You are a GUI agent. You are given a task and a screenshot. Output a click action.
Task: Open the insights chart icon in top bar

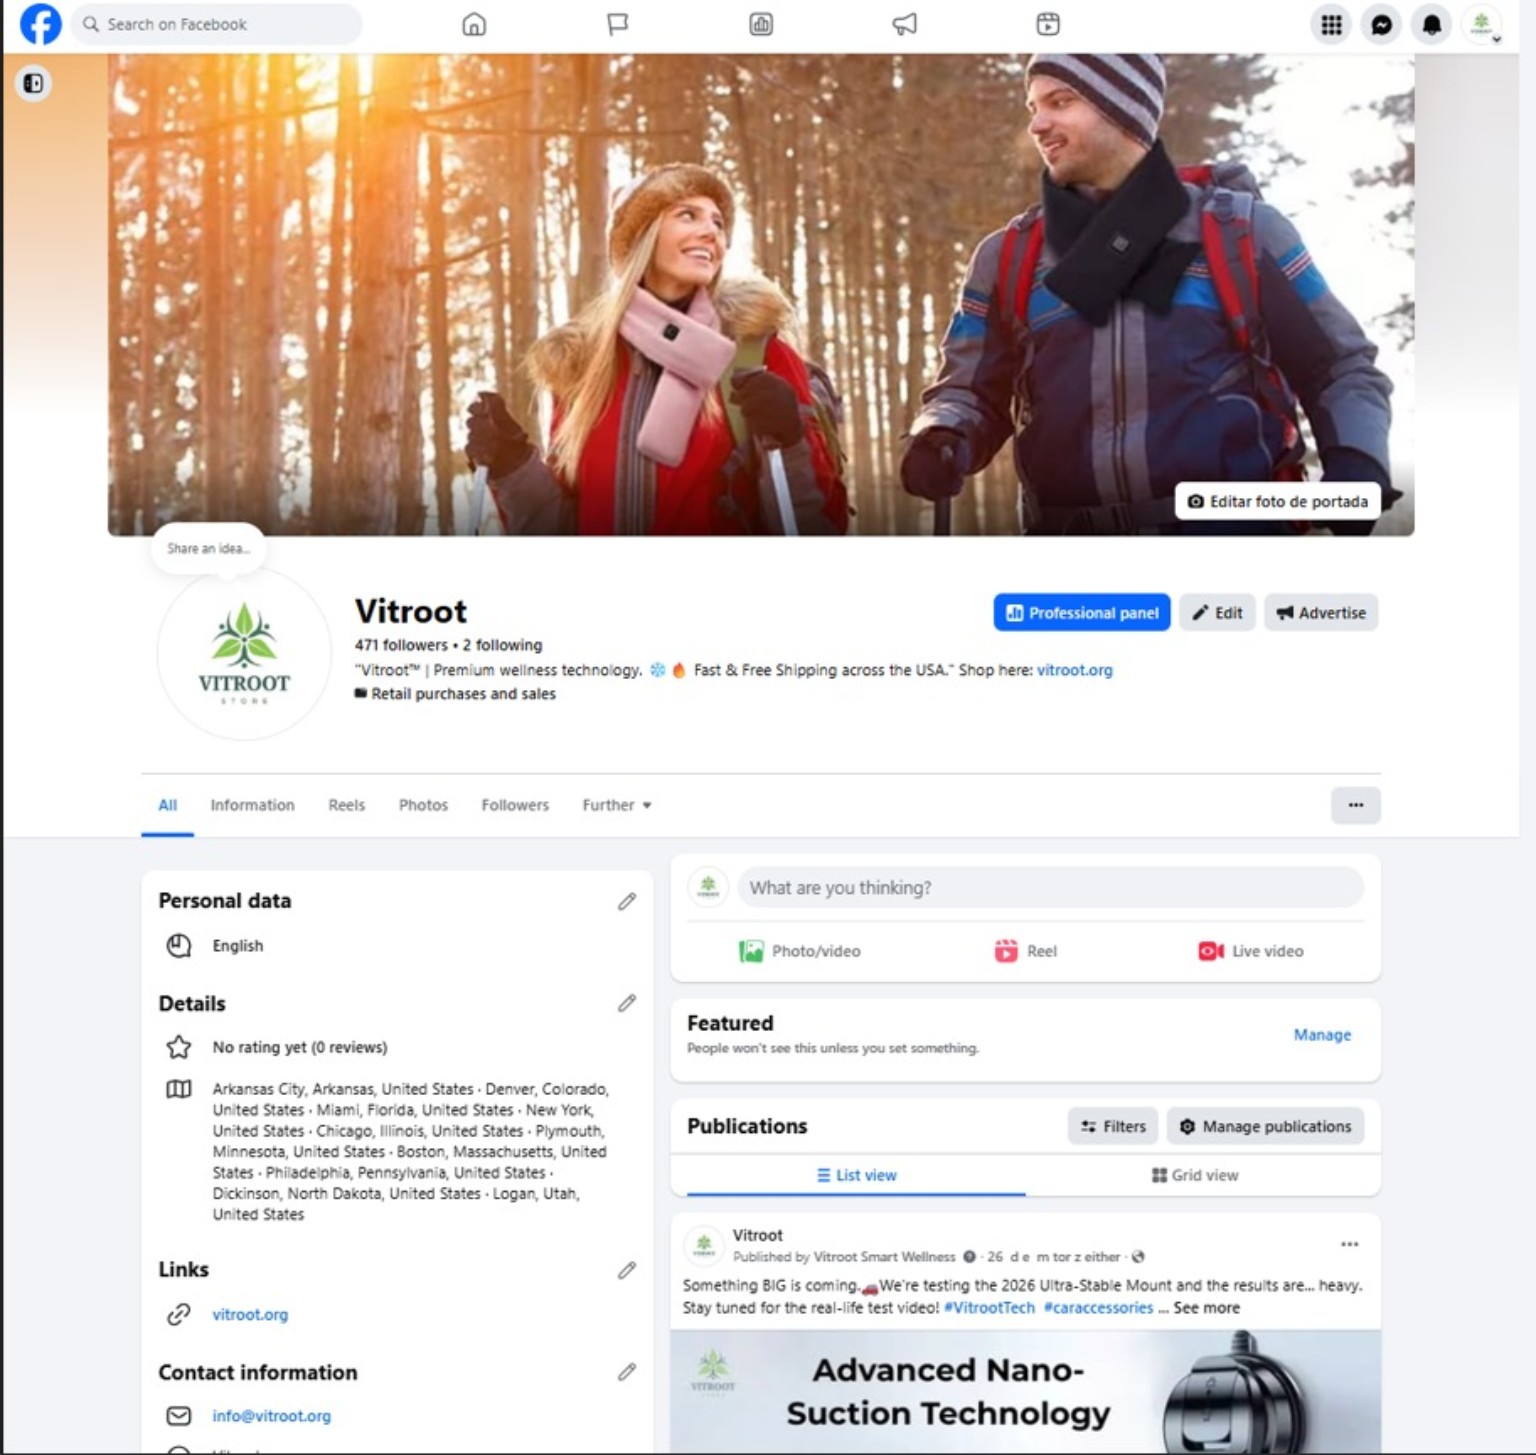coord(761,24)
